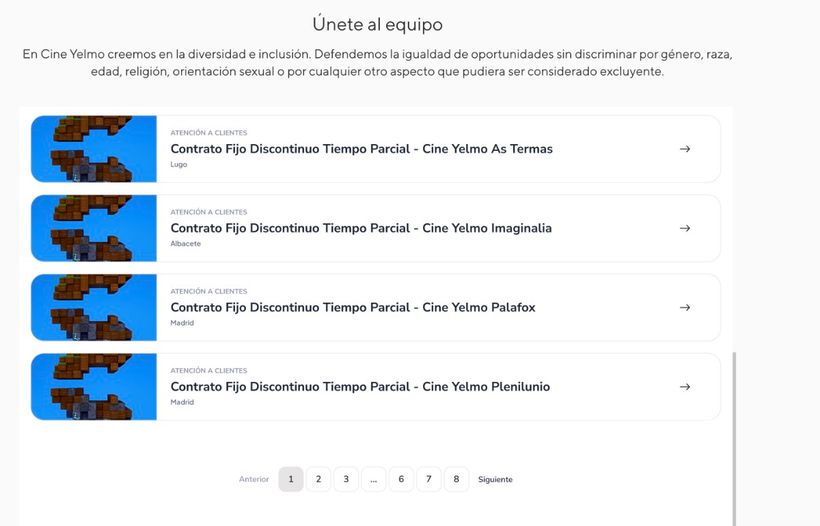
Task: Click ATENCIÓN A CLIENTES label on Plenilunio
Action: point(209,371)
